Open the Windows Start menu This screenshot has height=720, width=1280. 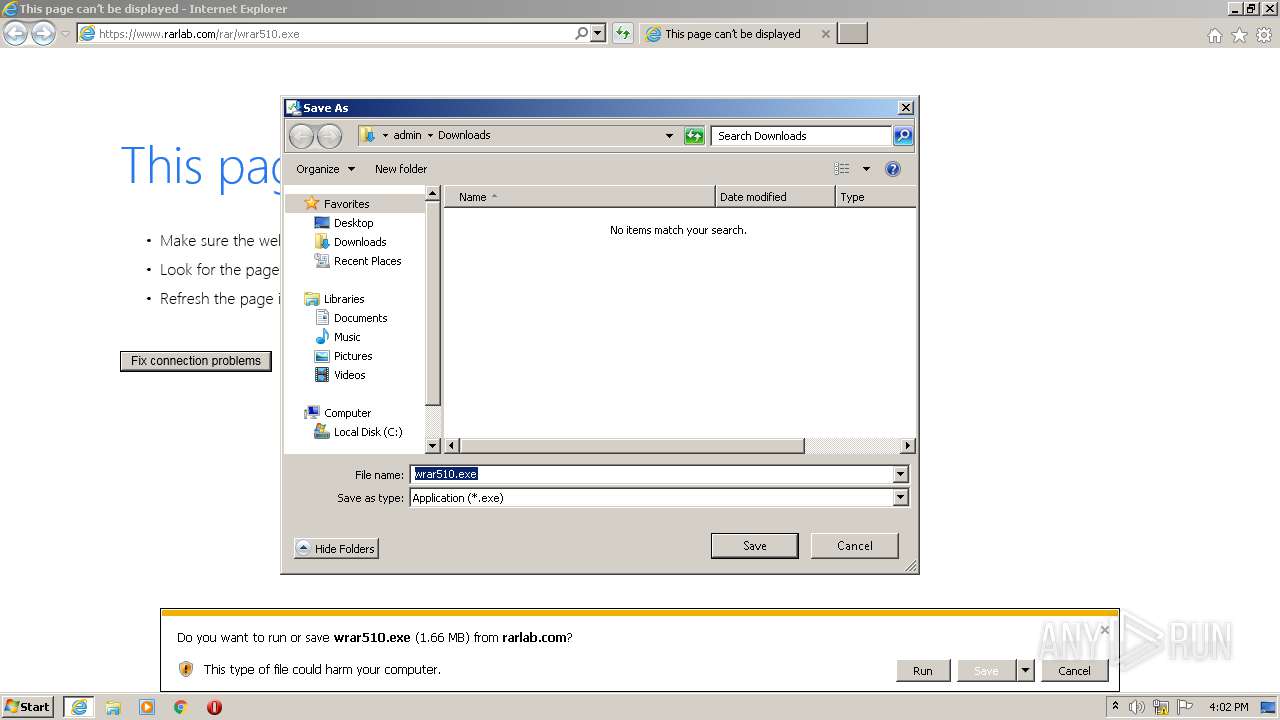coord(27,707)
